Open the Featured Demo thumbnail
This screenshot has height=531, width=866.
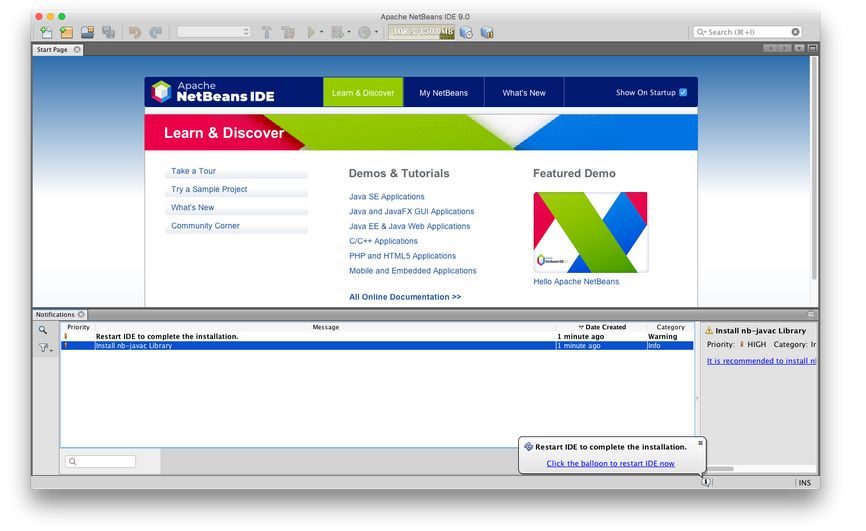(590, 232)
